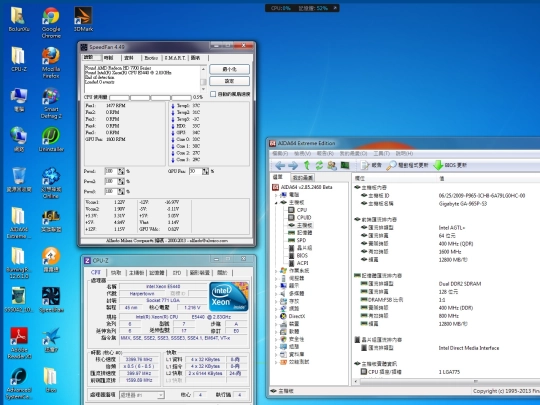Open Advanced SystemCare desktop shortcut
Screen dimensions: 540x405
point(19,383)
